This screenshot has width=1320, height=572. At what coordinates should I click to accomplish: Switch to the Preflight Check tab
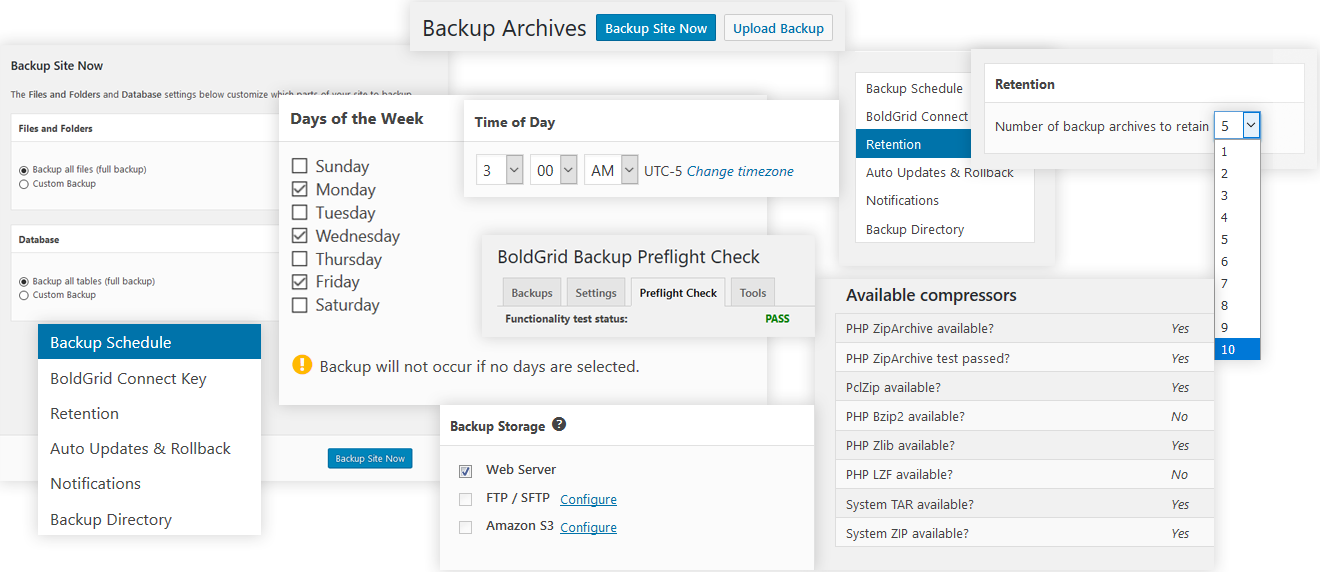click(678, 293)
